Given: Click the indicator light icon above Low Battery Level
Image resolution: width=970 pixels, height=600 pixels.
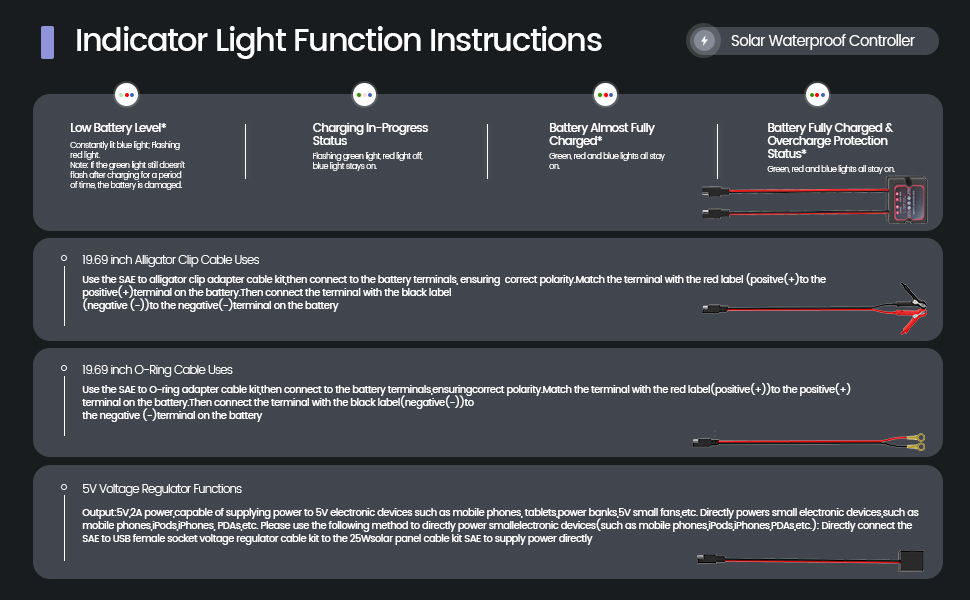Looking at the screenshot, I should [127, 95].
